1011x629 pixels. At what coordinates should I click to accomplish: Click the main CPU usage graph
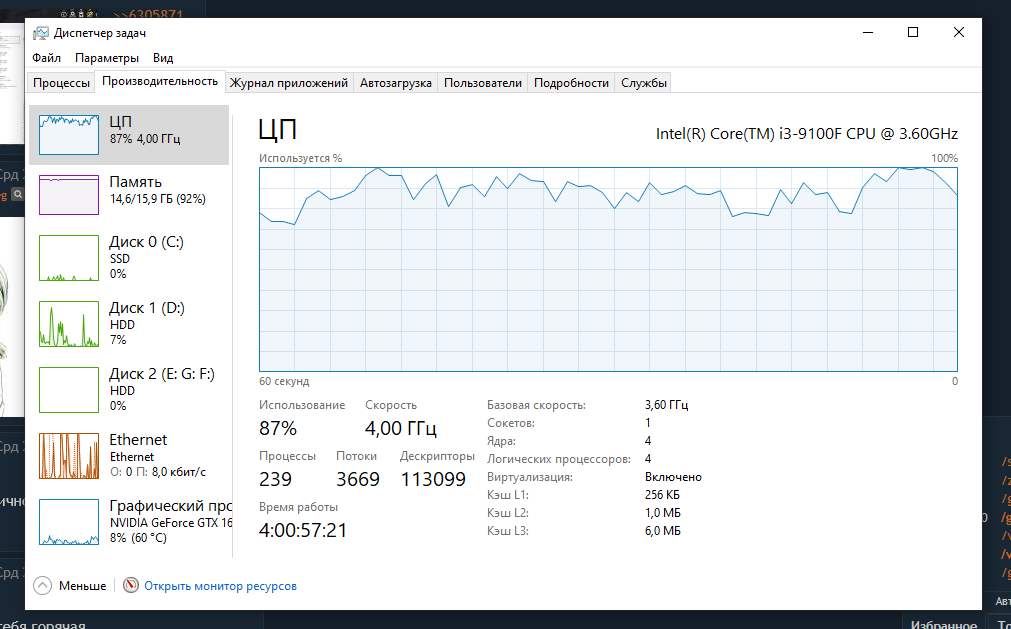tap(608, 269)
